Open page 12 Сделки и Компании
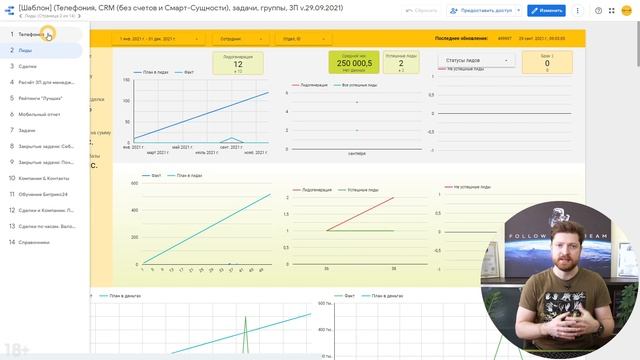 41,210
